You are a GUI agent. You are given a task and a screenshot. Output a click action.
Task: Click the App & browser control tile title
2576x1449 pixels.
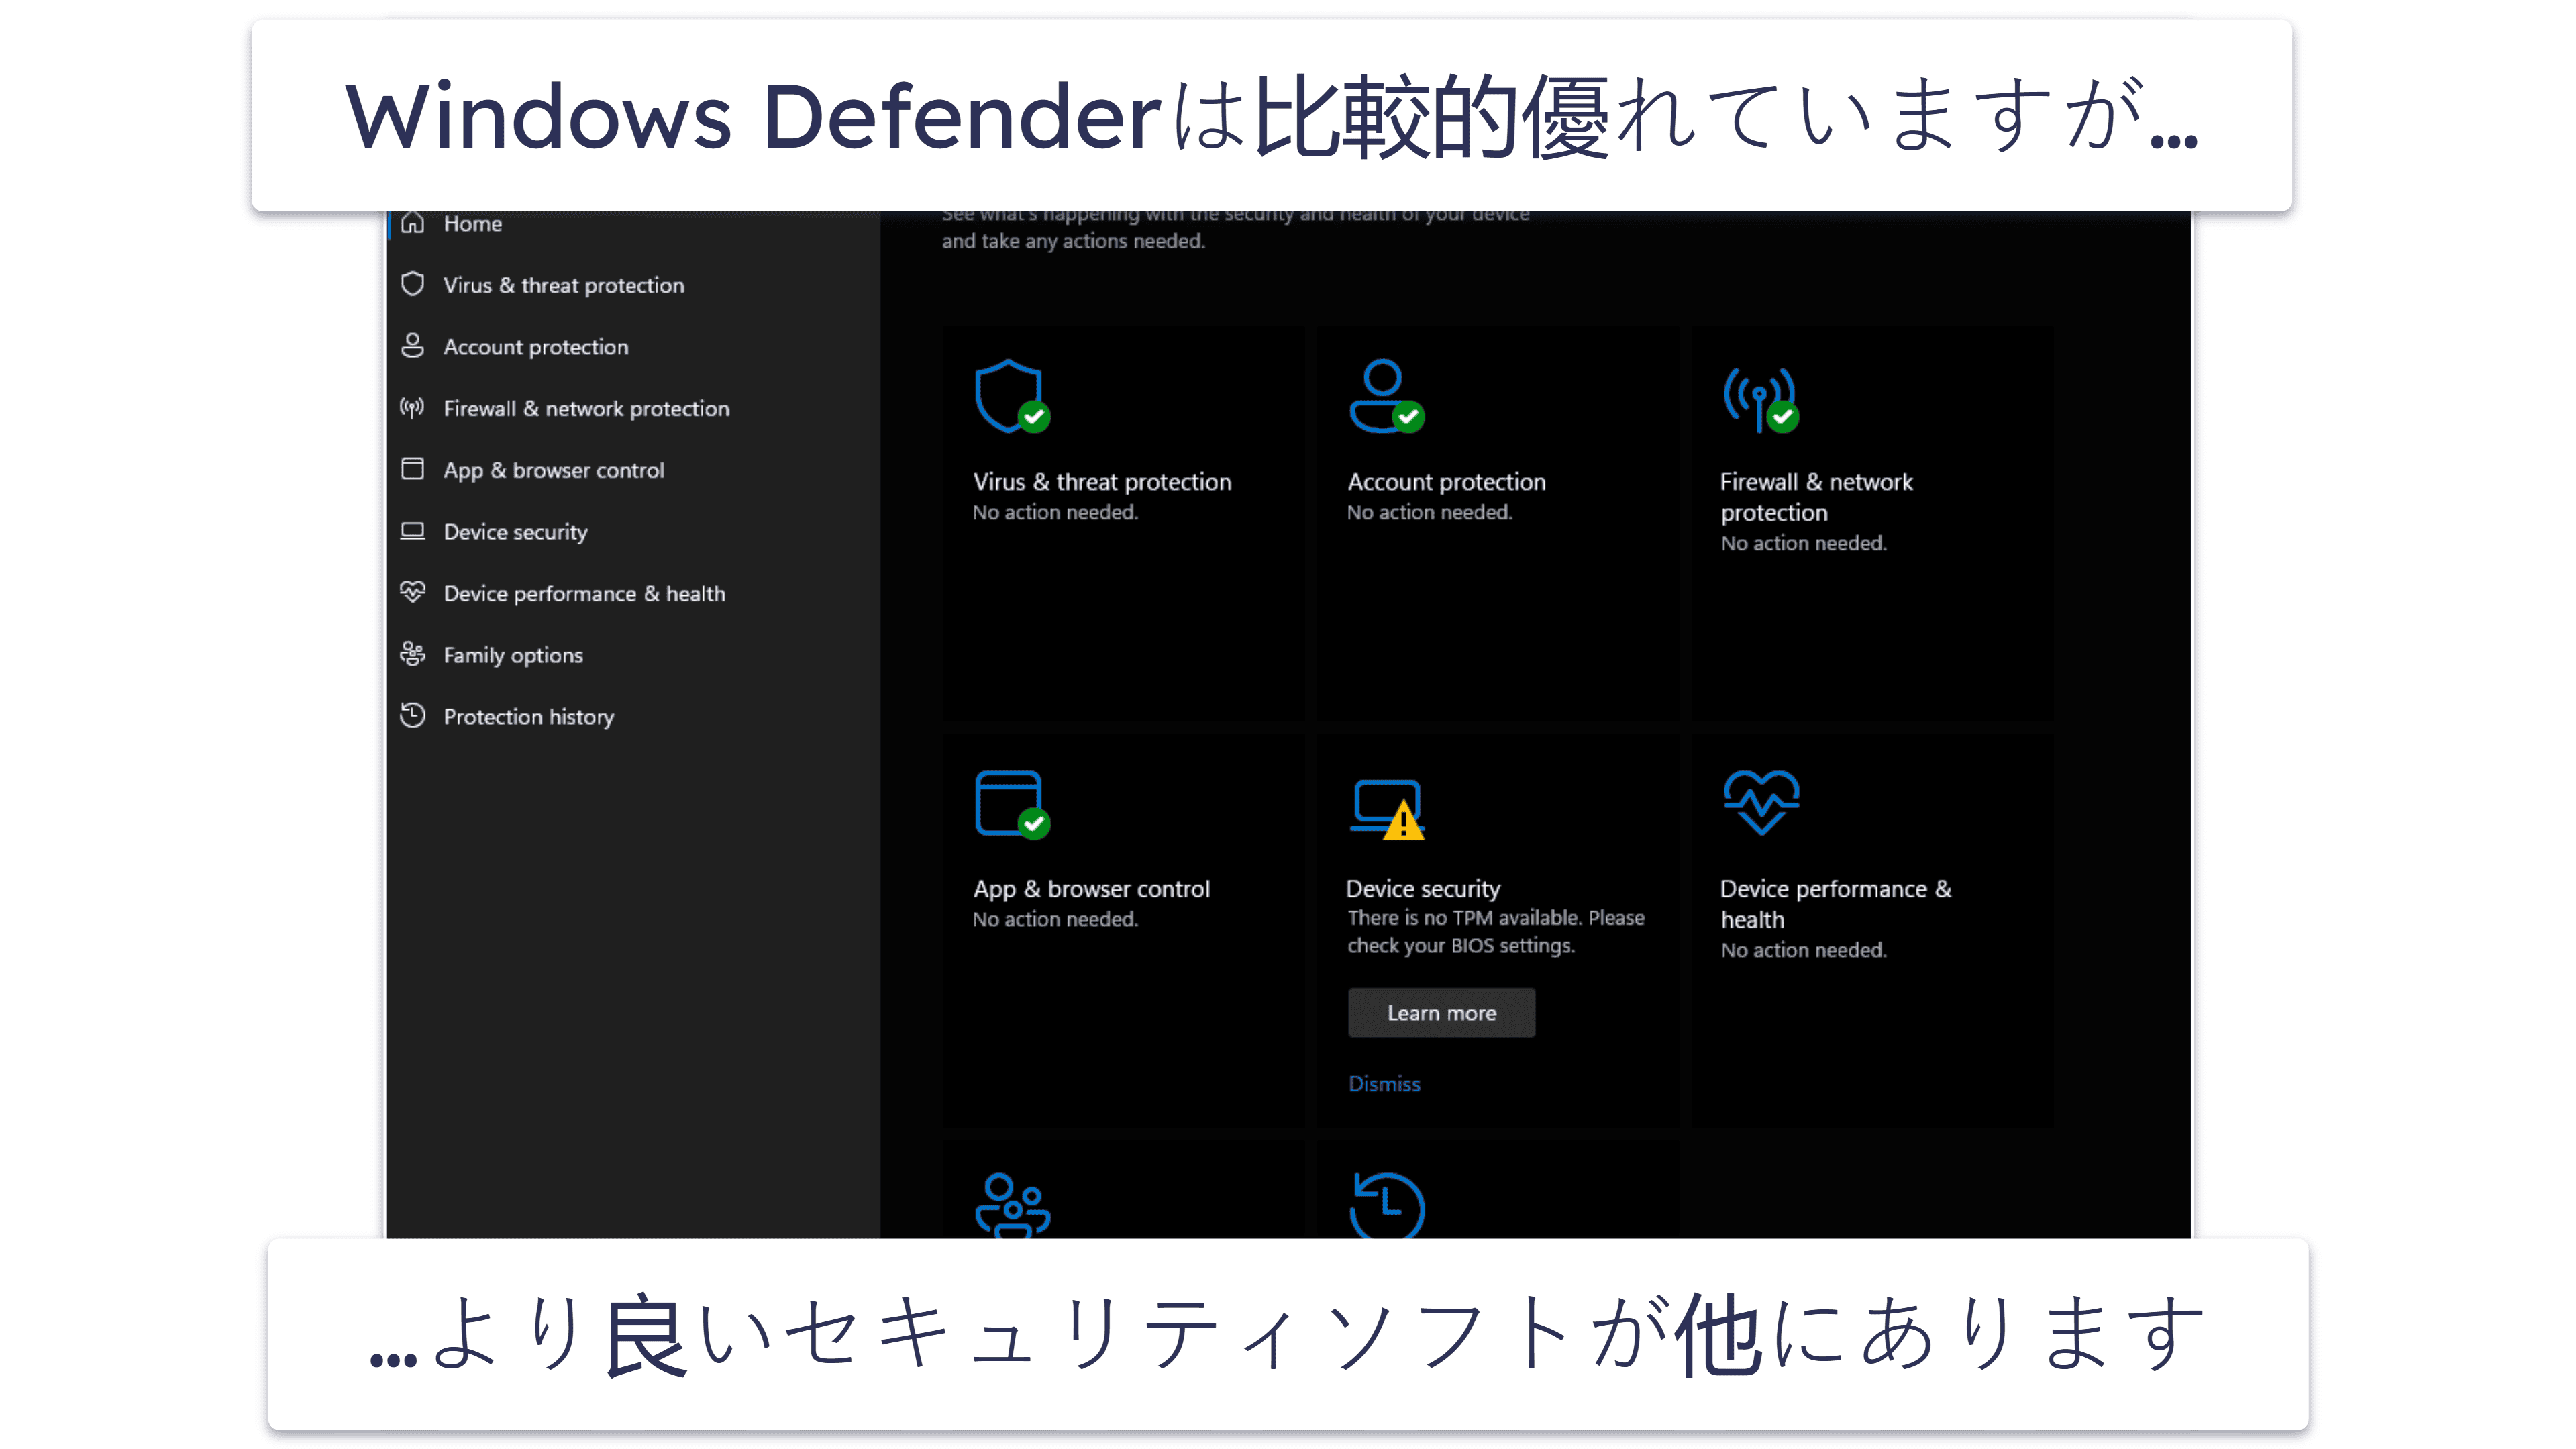(x=1091, y=889)
